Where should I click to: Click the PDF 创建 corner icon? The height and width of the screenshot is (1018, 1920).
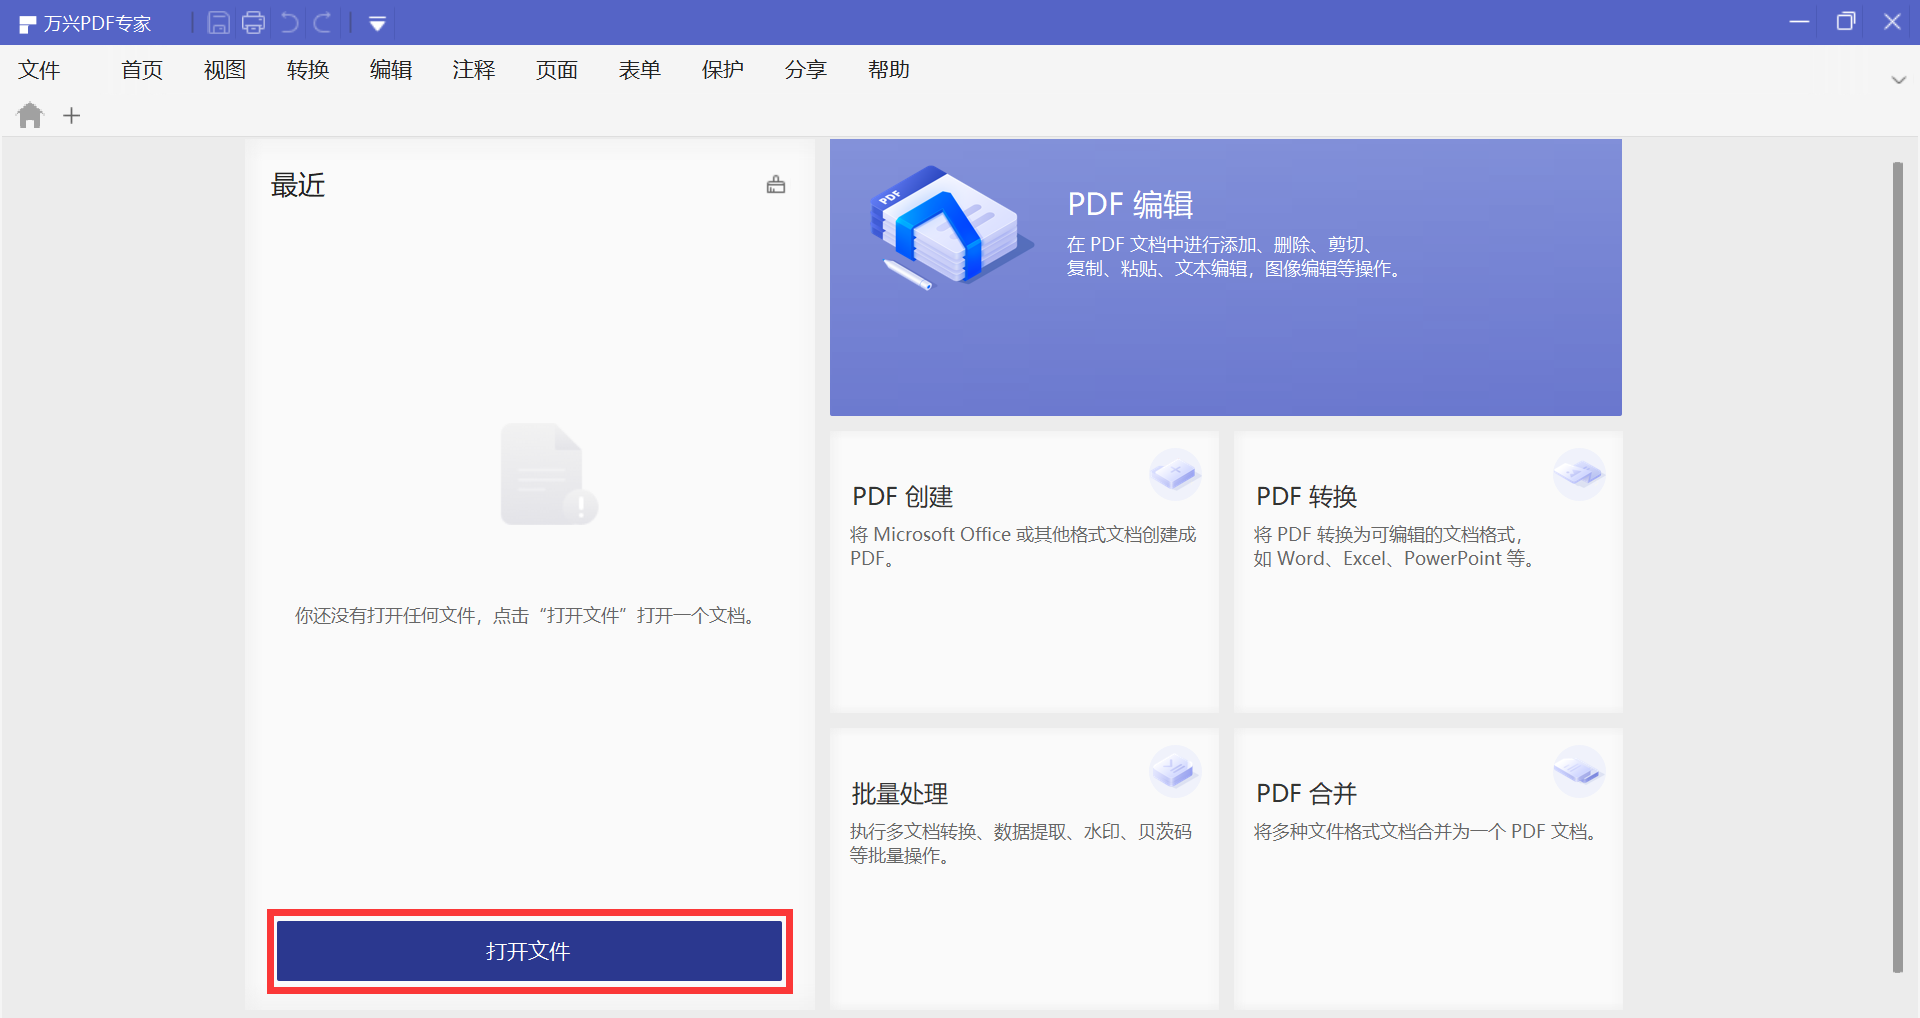pyautogui.click(x=1176, y=476)
